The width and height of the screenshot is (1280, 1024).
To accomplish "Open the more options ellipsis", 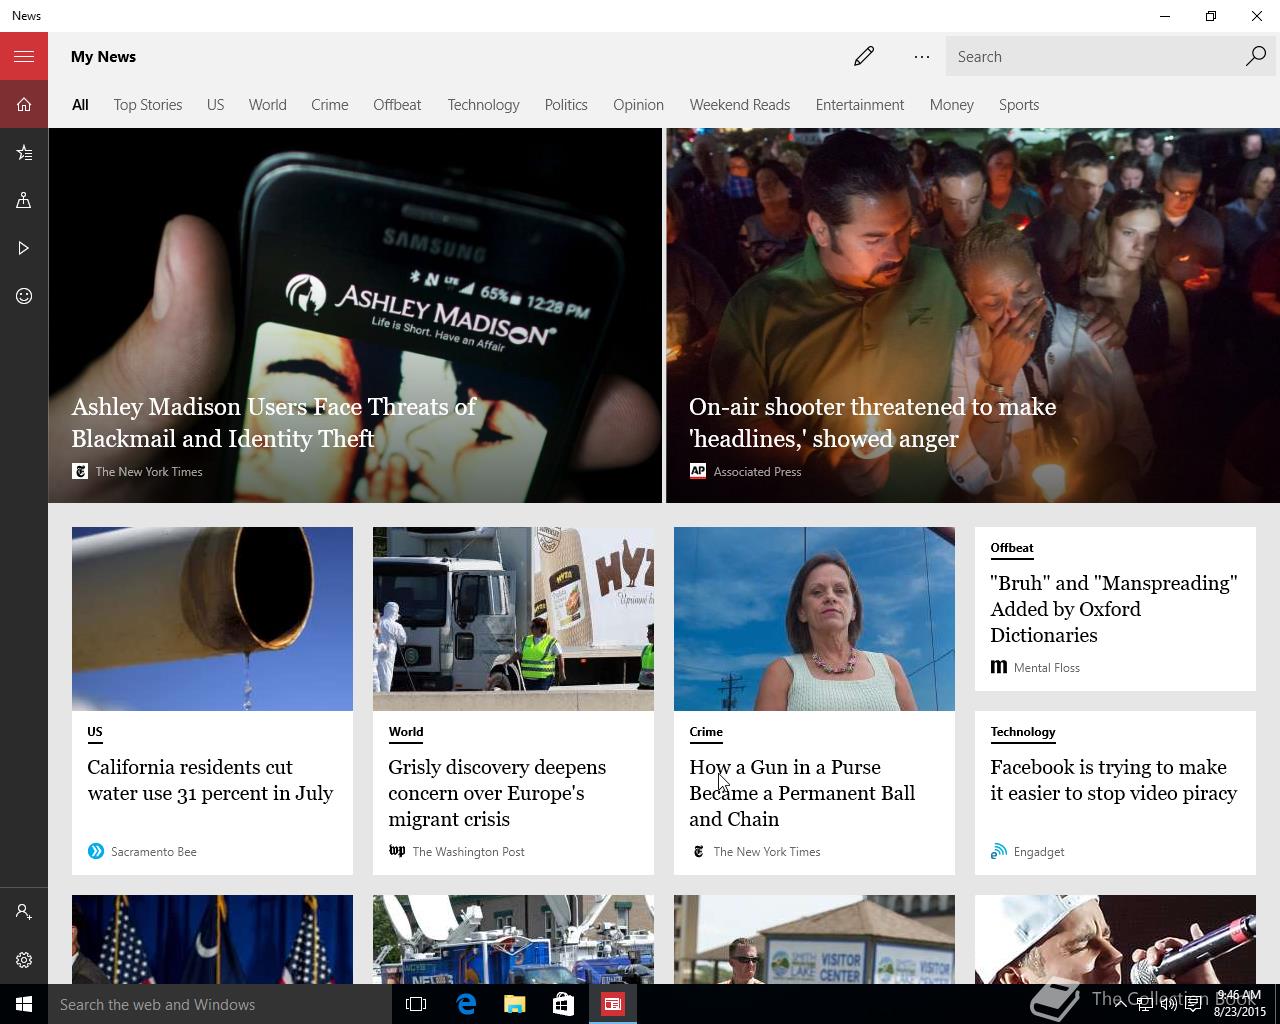I will (x=922, y=56).
